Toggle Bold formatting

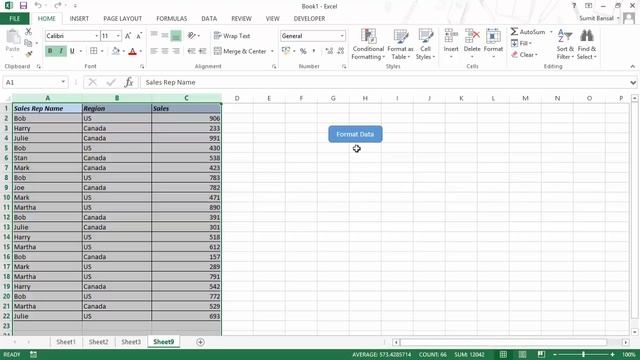click(50, 51)
